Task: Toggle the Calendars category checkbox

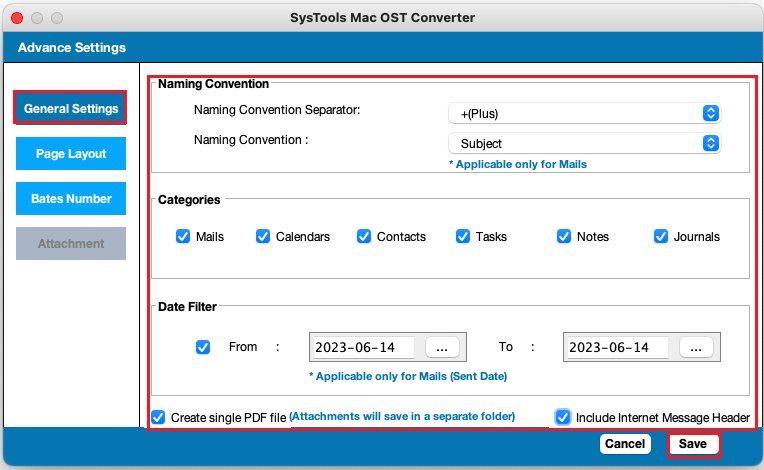Action: coord(263,236)
